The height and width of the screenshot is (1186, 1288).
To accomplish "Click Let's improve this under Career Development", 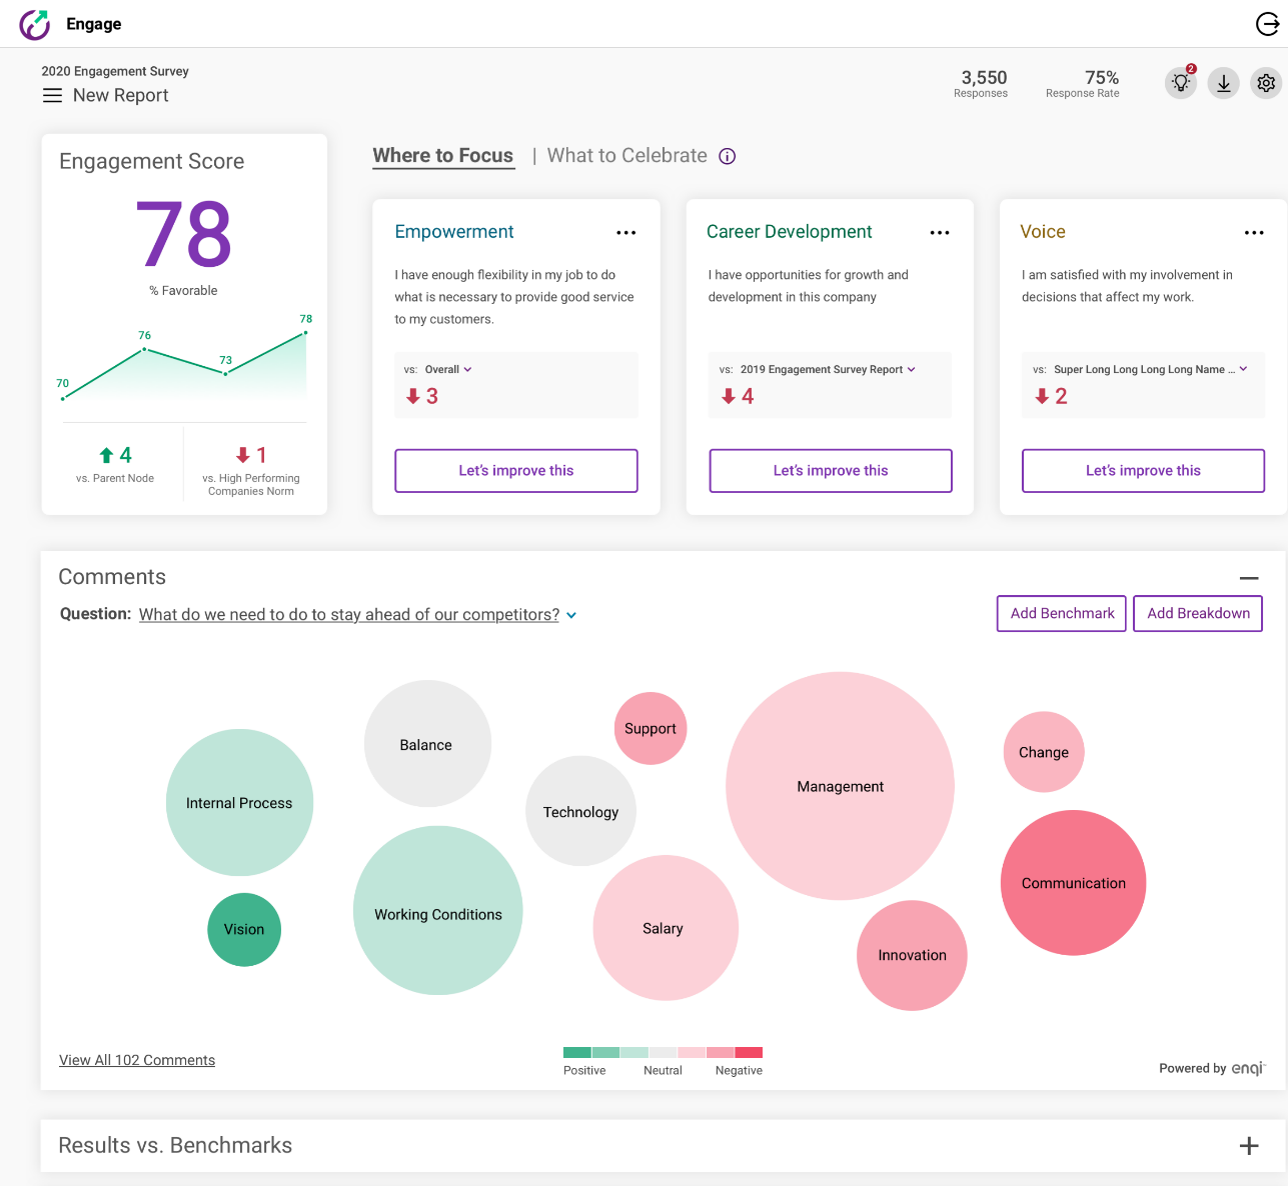I will [830, 470].
